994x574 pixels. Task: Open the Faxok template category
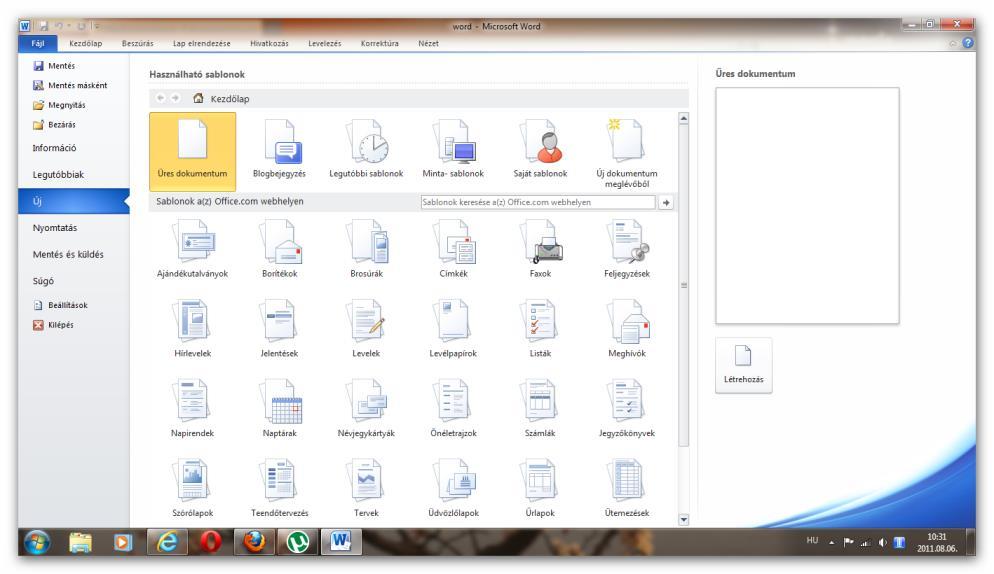[540, 249]
